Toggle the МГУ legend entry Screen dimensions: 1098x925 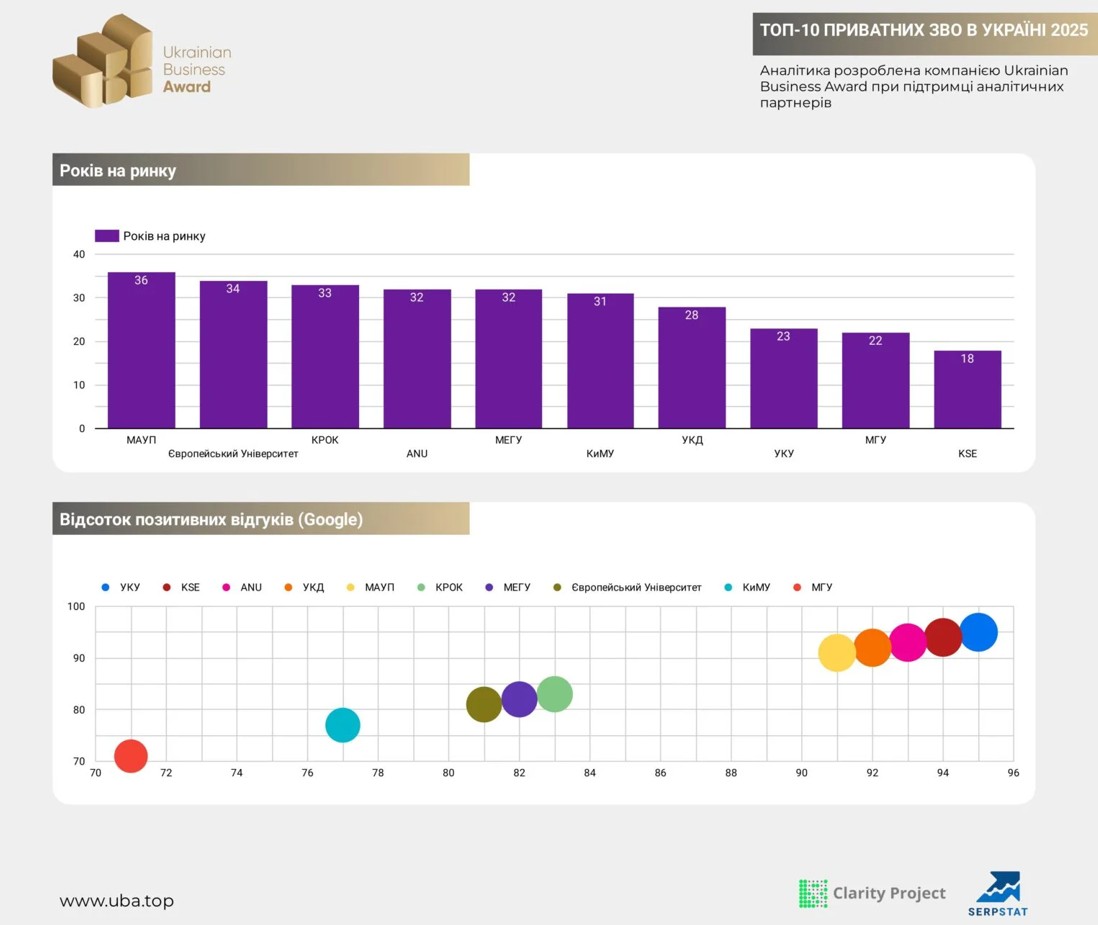click(812, 587)
